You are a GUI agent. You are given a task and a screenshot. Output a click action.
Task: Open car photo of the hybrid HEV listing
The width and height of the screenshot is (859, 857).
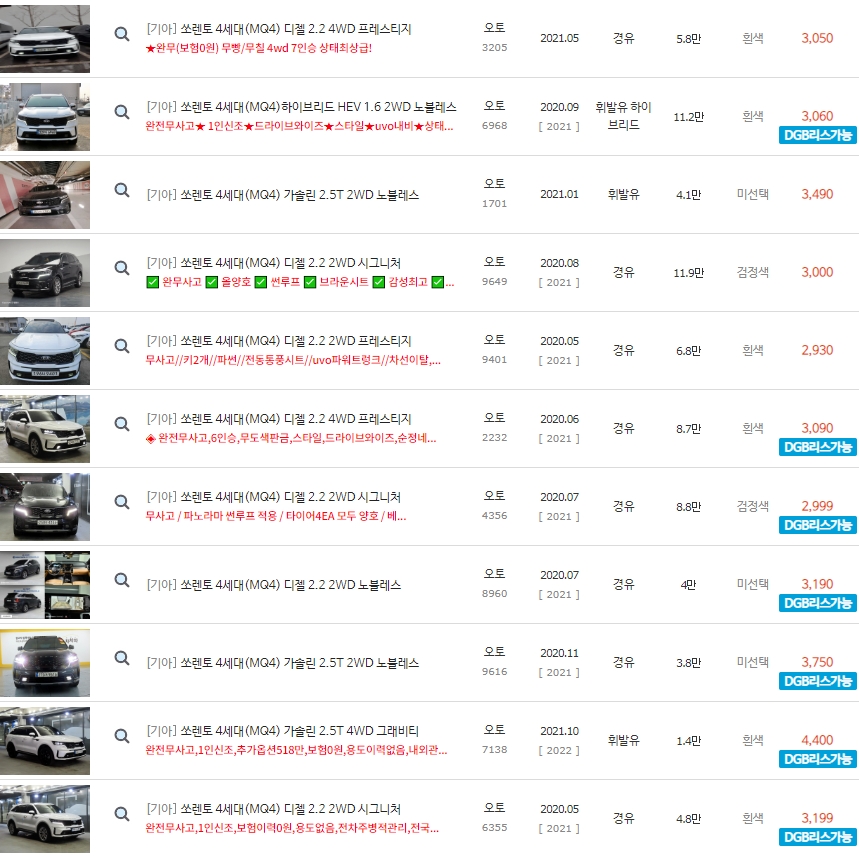[x=45, y=117]
